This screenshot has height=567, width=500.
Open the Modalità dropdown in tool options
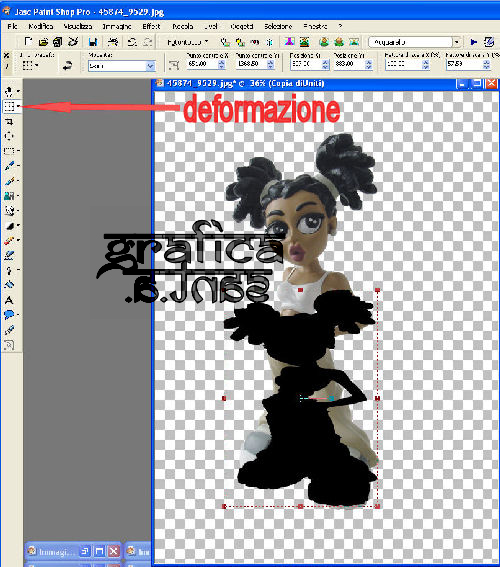click(122, 66)
